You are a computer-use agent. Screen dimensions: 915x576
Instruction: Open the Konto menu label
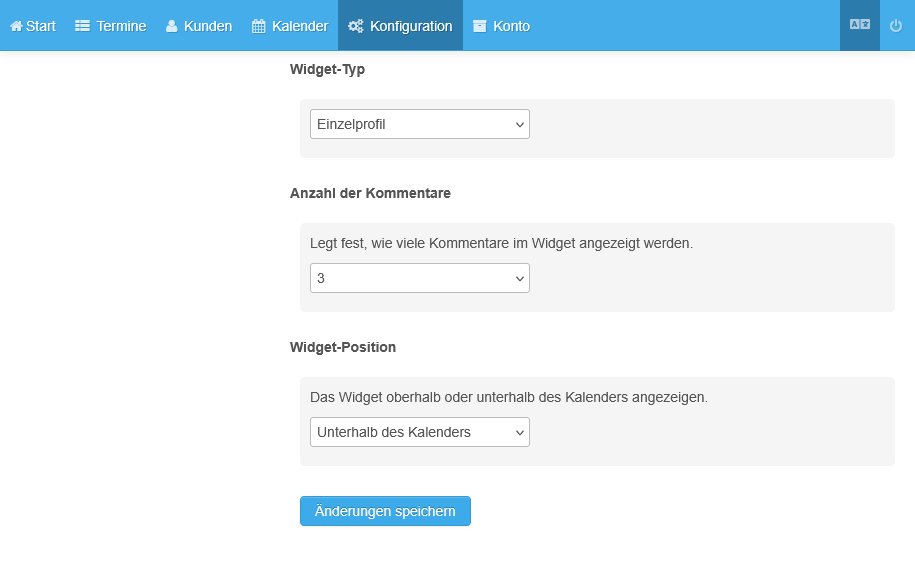tap(512, 26)
